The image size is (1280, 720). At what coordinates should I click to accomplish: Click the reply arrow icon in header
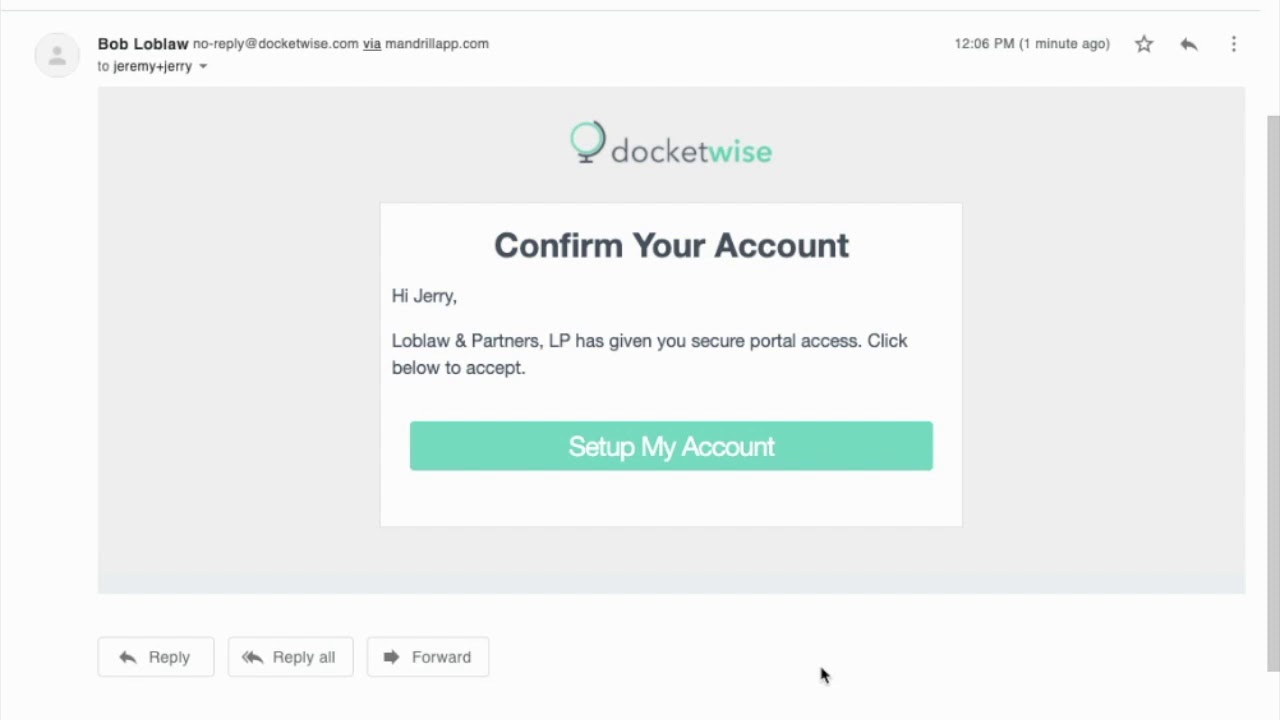coord(1188,44)
